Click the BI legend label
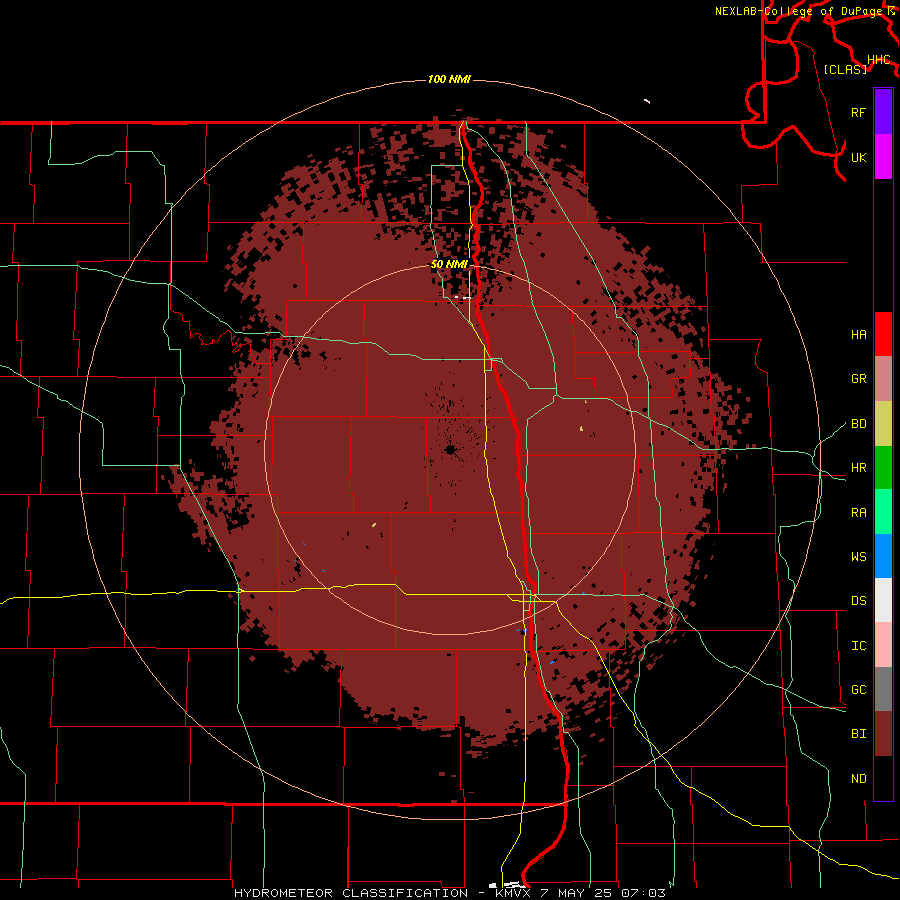Viewport: 900px width, 900px height. [x=858, y=734]
